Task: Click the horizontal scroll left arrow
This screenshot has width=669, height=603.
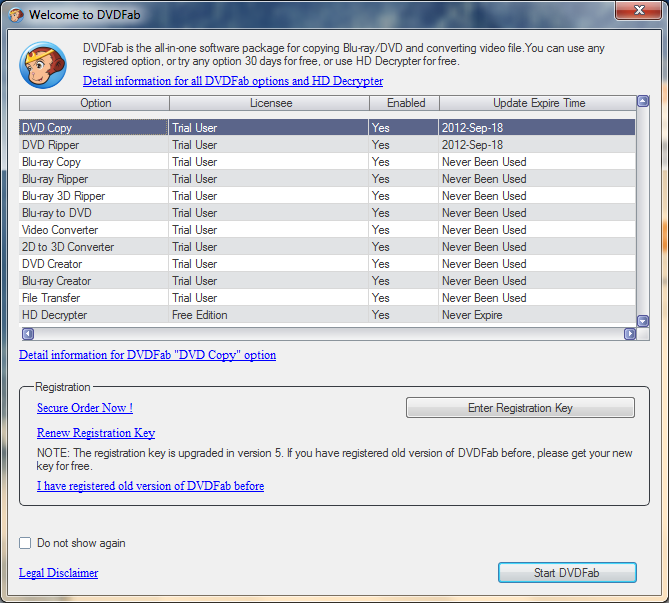Action: (x=28, y=334)
